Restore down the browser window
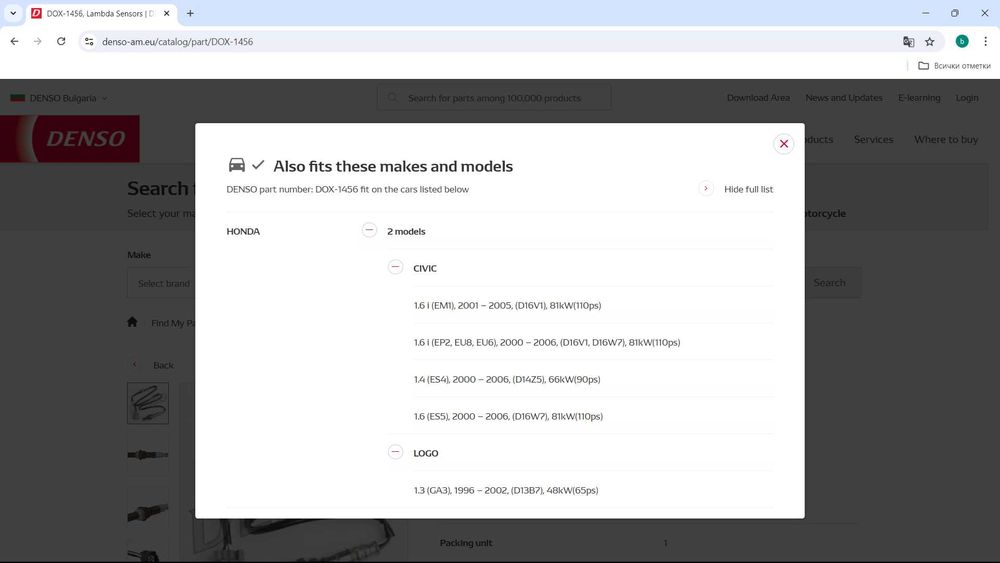 coord(955,13)
